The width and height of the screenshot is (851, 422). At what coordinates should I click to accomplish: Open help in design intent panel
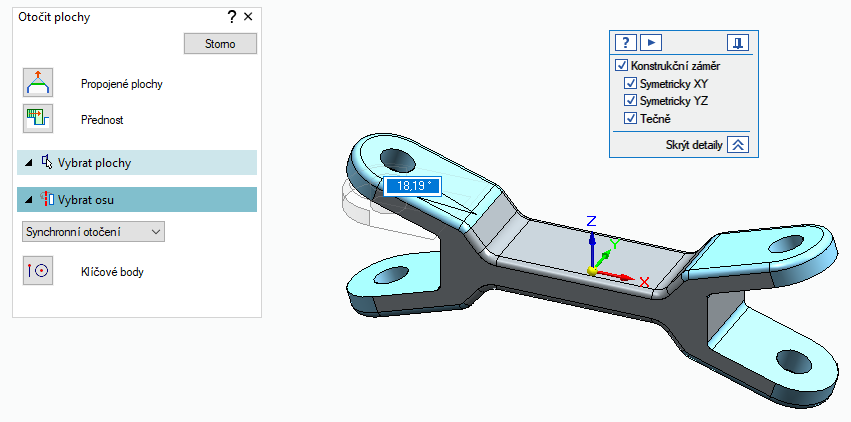click(626, 42)
